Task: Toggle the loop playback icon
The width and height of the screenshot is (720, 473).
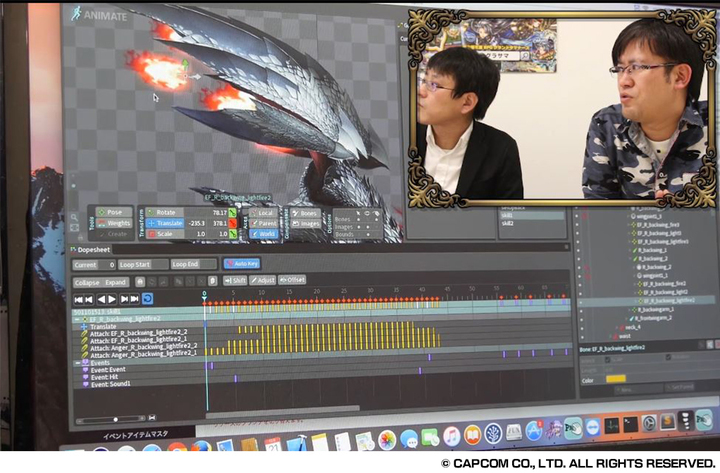Action: 148,299
